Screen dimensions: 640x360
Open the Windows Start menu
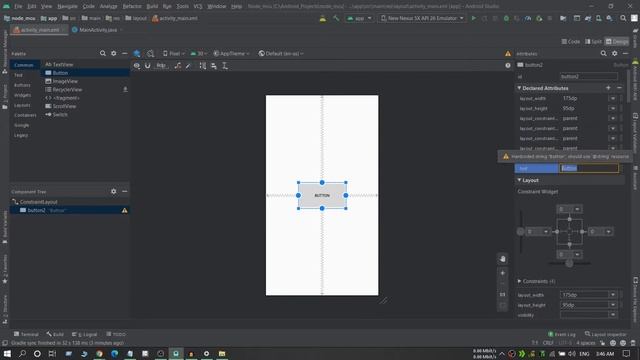click(x=7, y=353)
